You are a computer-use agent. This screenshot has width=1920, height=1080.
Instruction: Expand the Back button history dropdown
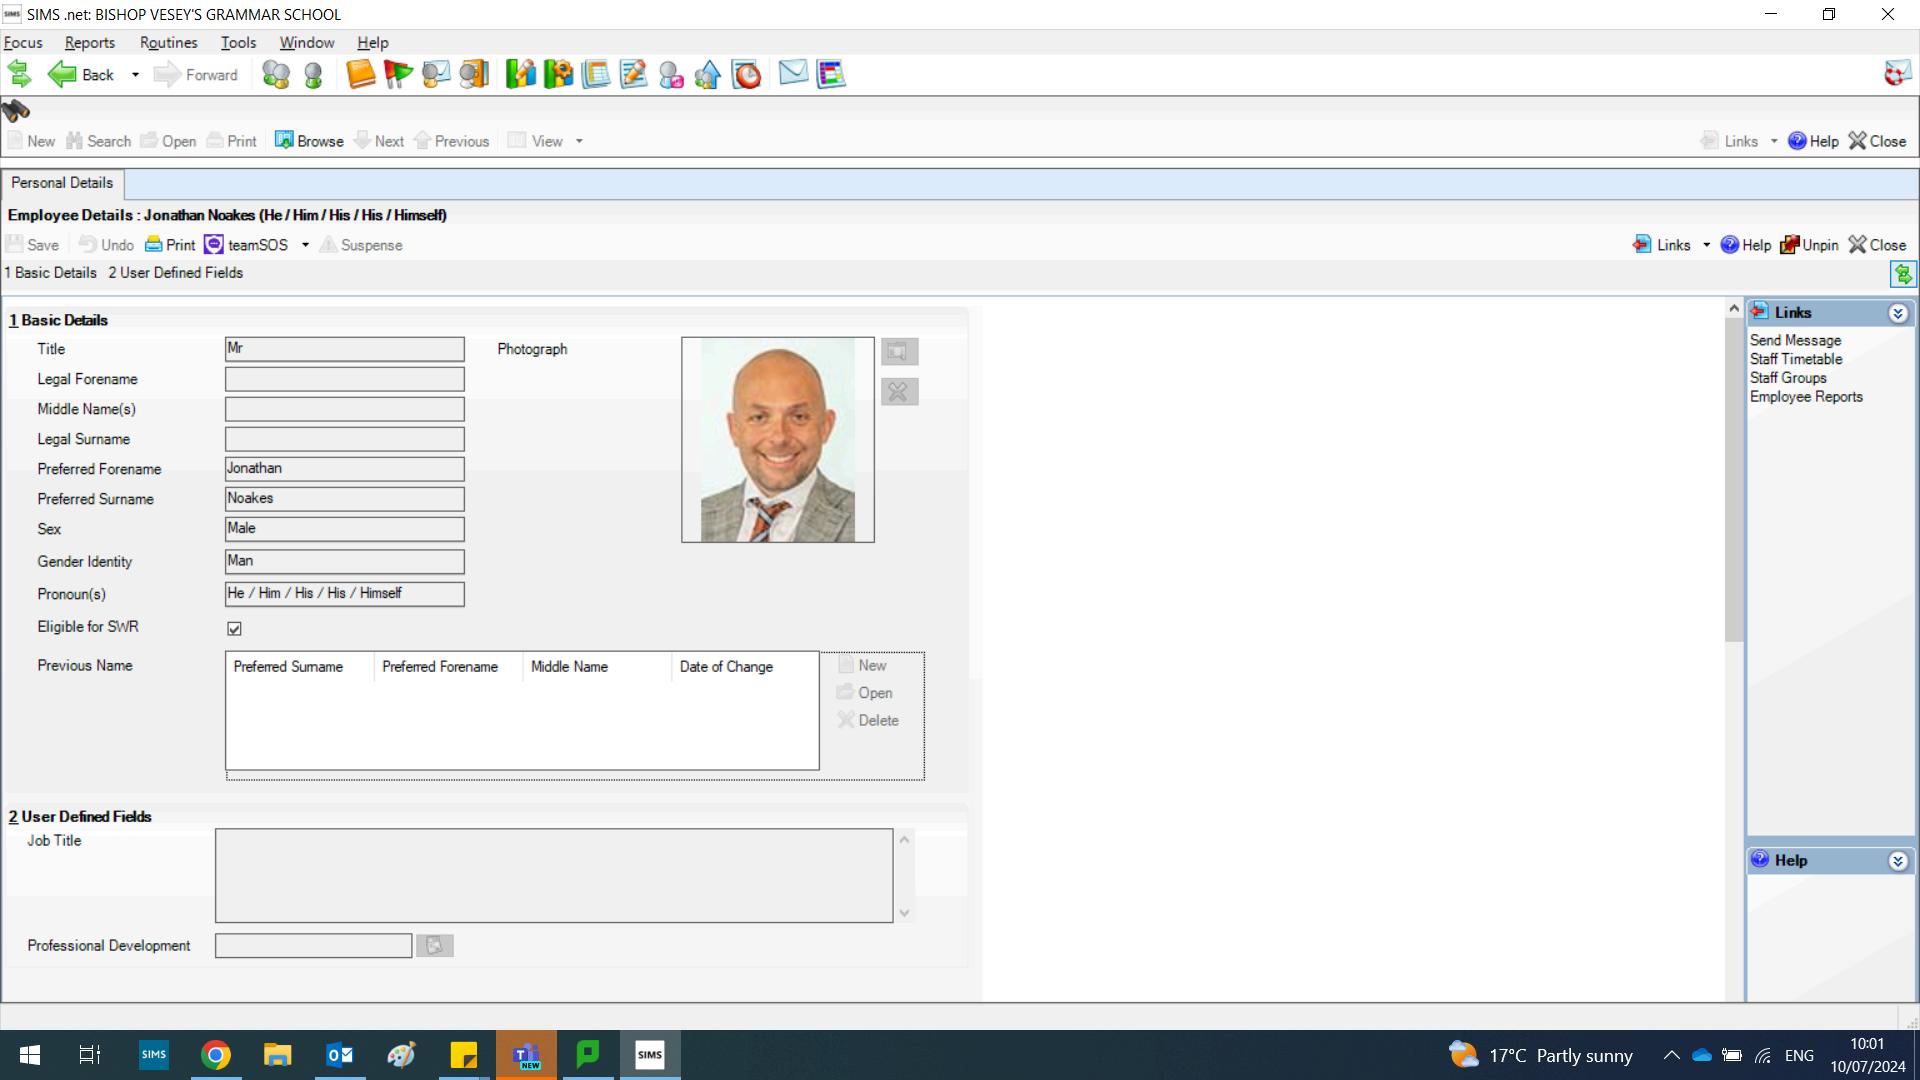click(x=135, y=75)
